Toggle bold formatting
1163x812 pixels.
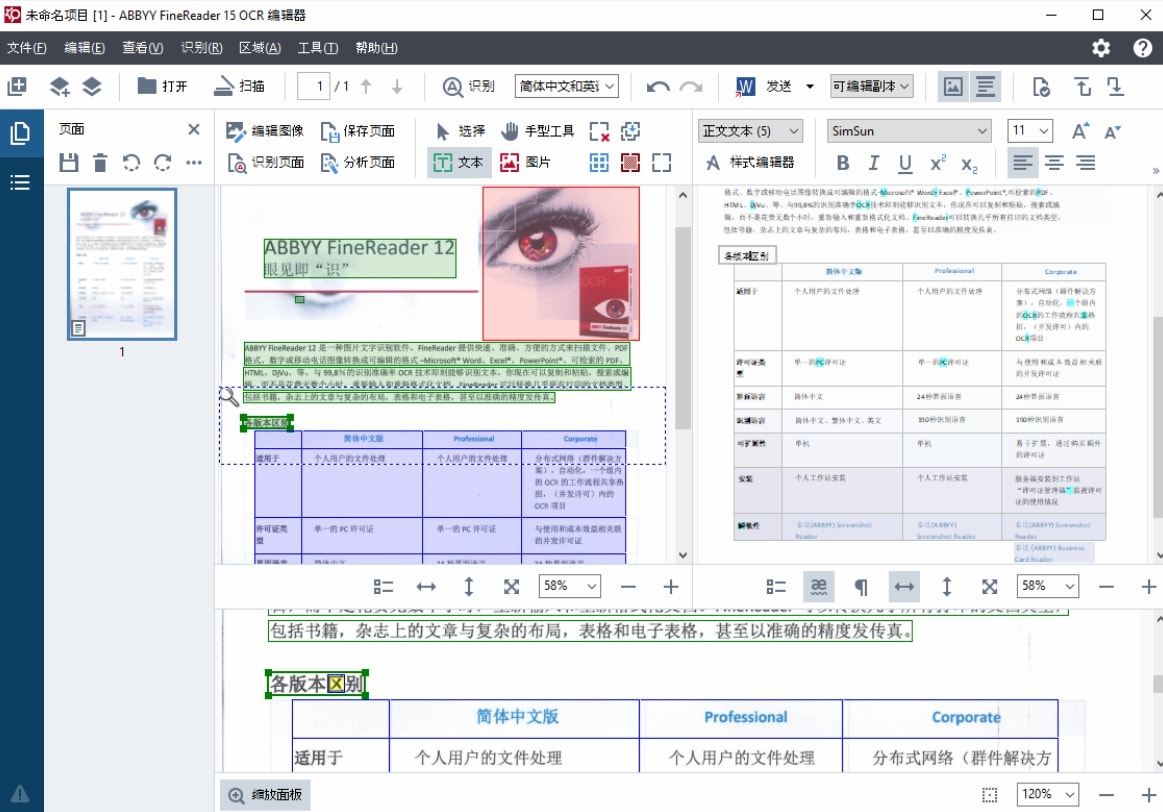coord(843,163)
